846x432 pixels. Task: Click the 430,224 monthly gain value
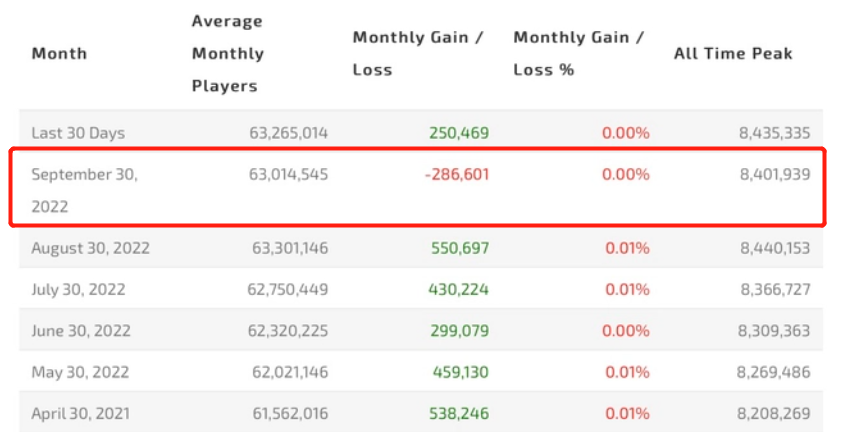tap(459, 290)
